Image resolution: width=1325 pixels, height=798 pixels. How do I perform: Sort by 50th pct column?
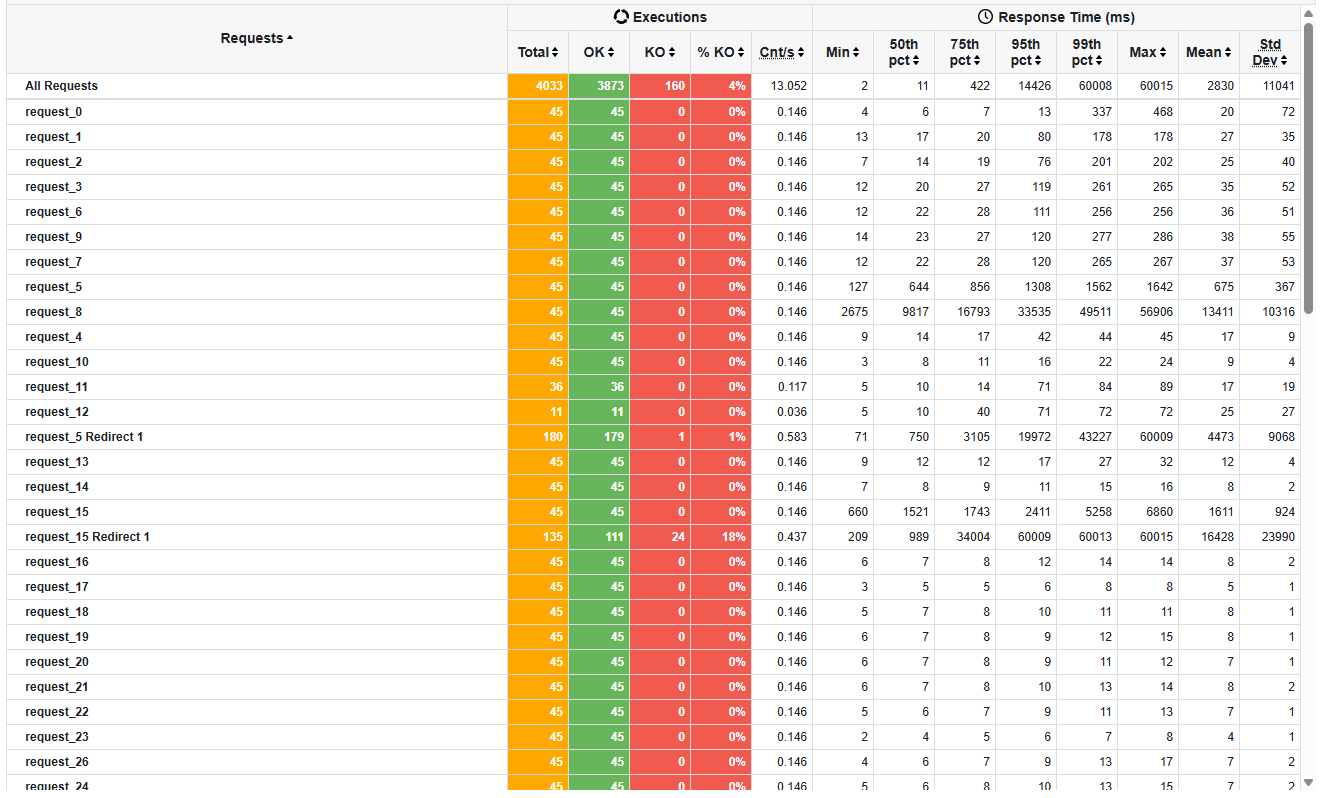click(x=904, y=52)
